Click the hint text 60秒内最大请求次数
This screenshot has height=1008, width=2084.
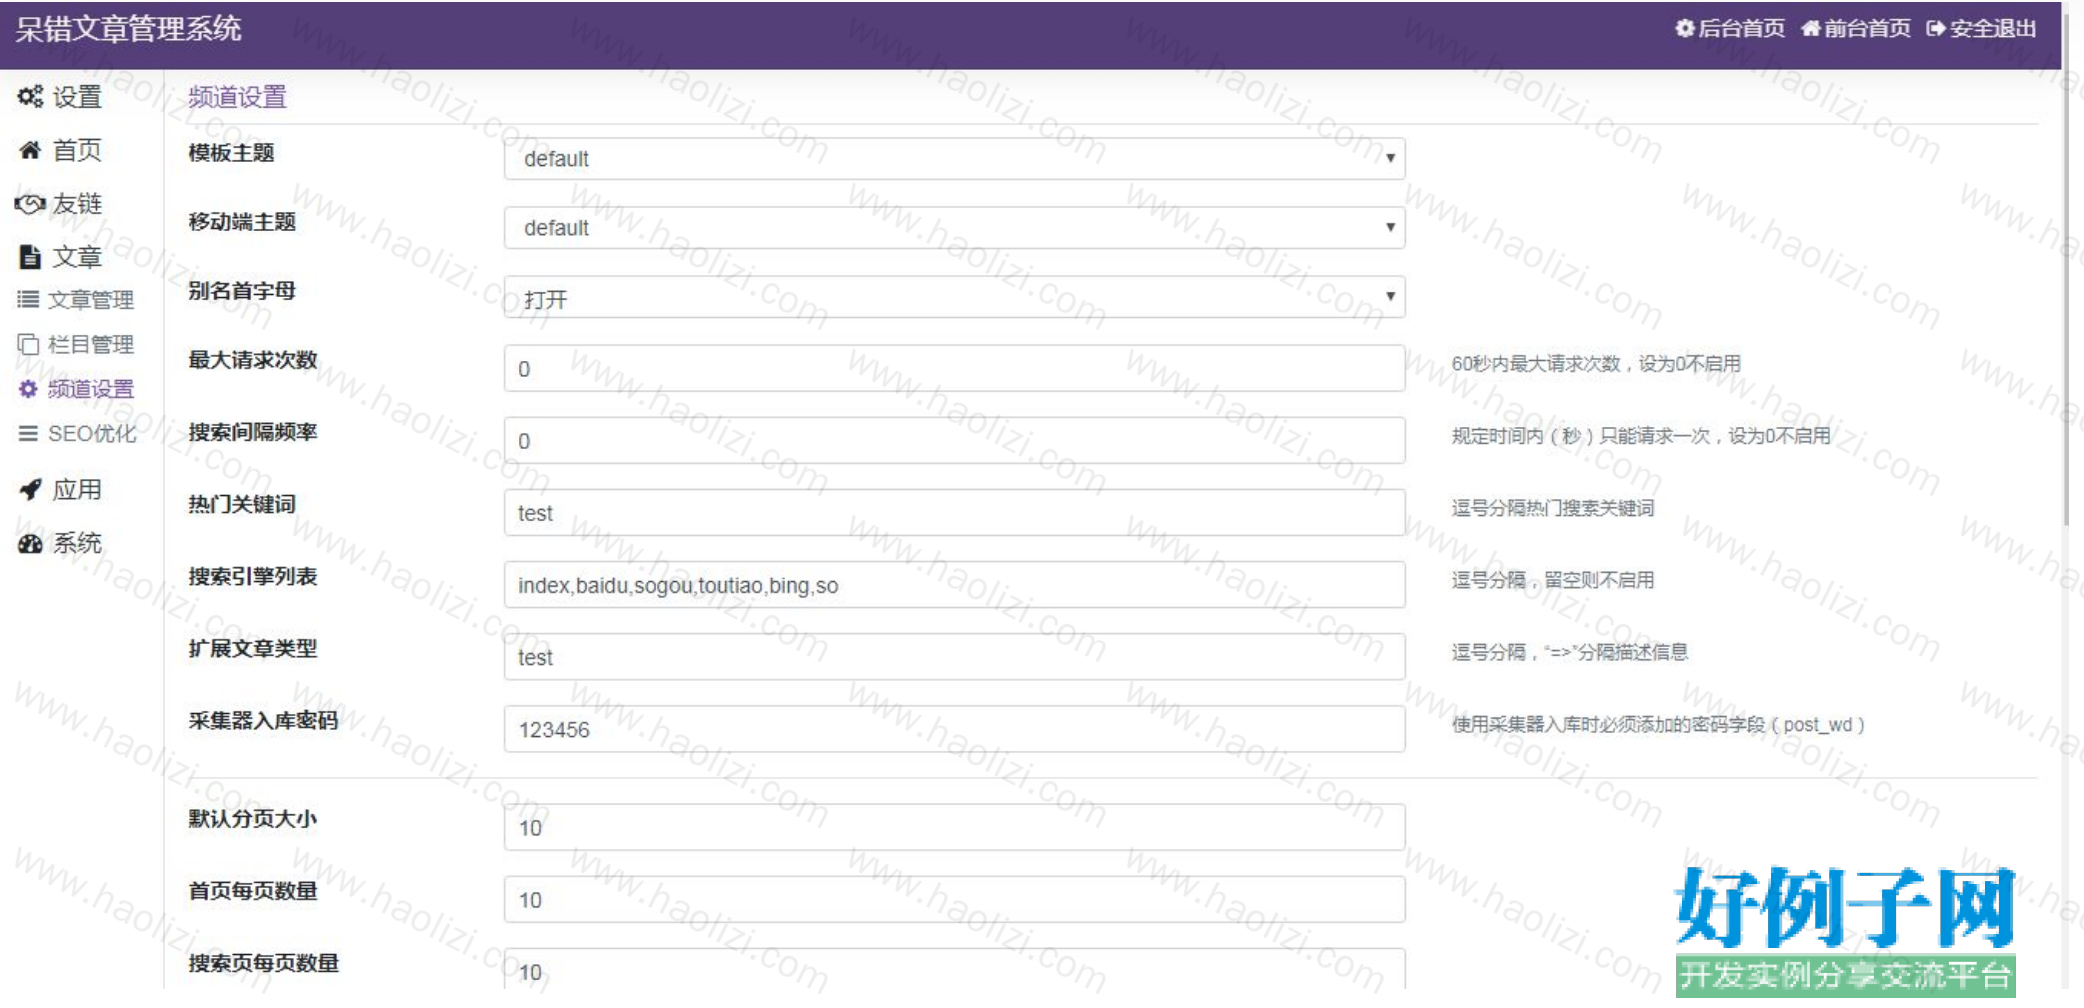pos(1596,364)
